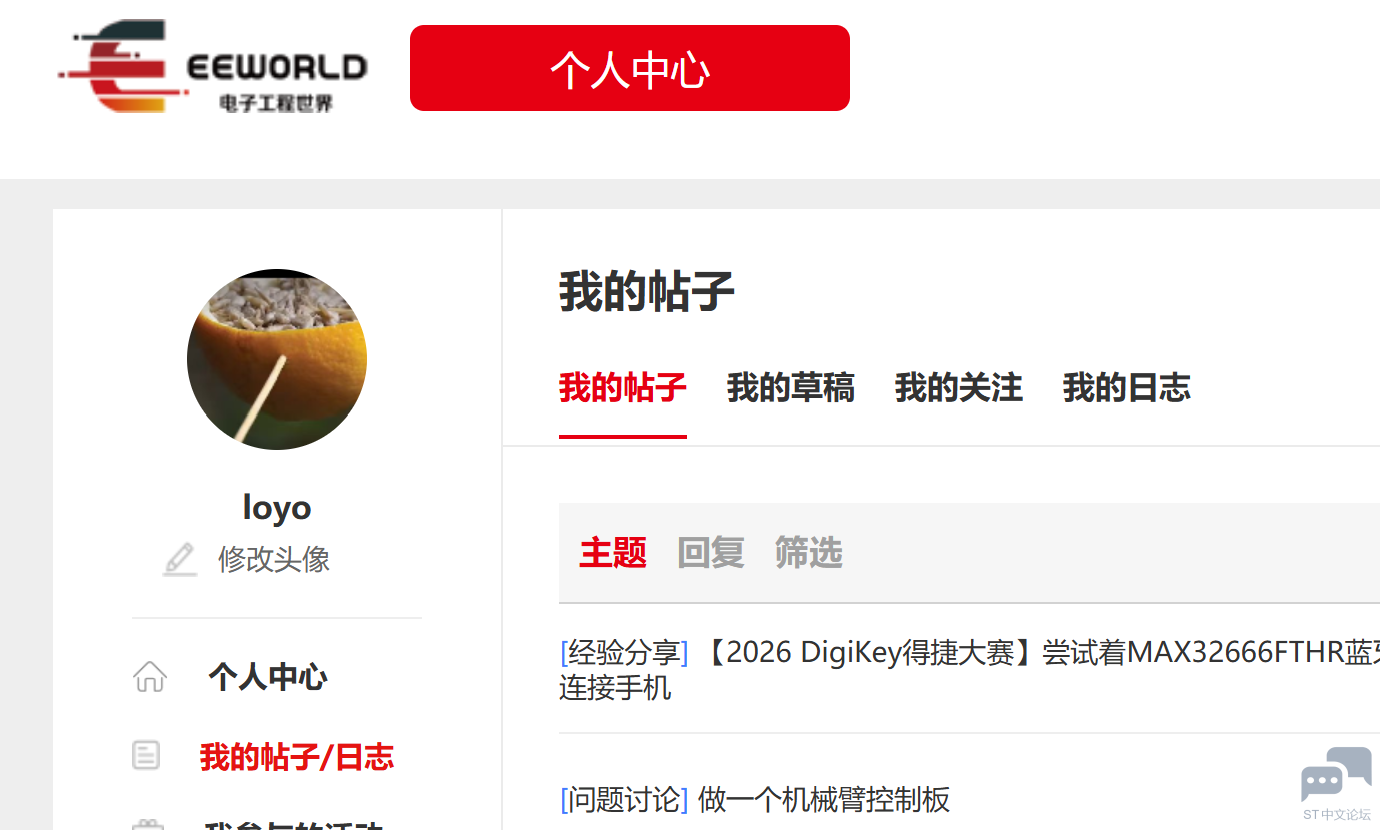Click the pencil icon beside 修改头像
The width and height of the screenshot is (1380, 830).
coord(180,559)
